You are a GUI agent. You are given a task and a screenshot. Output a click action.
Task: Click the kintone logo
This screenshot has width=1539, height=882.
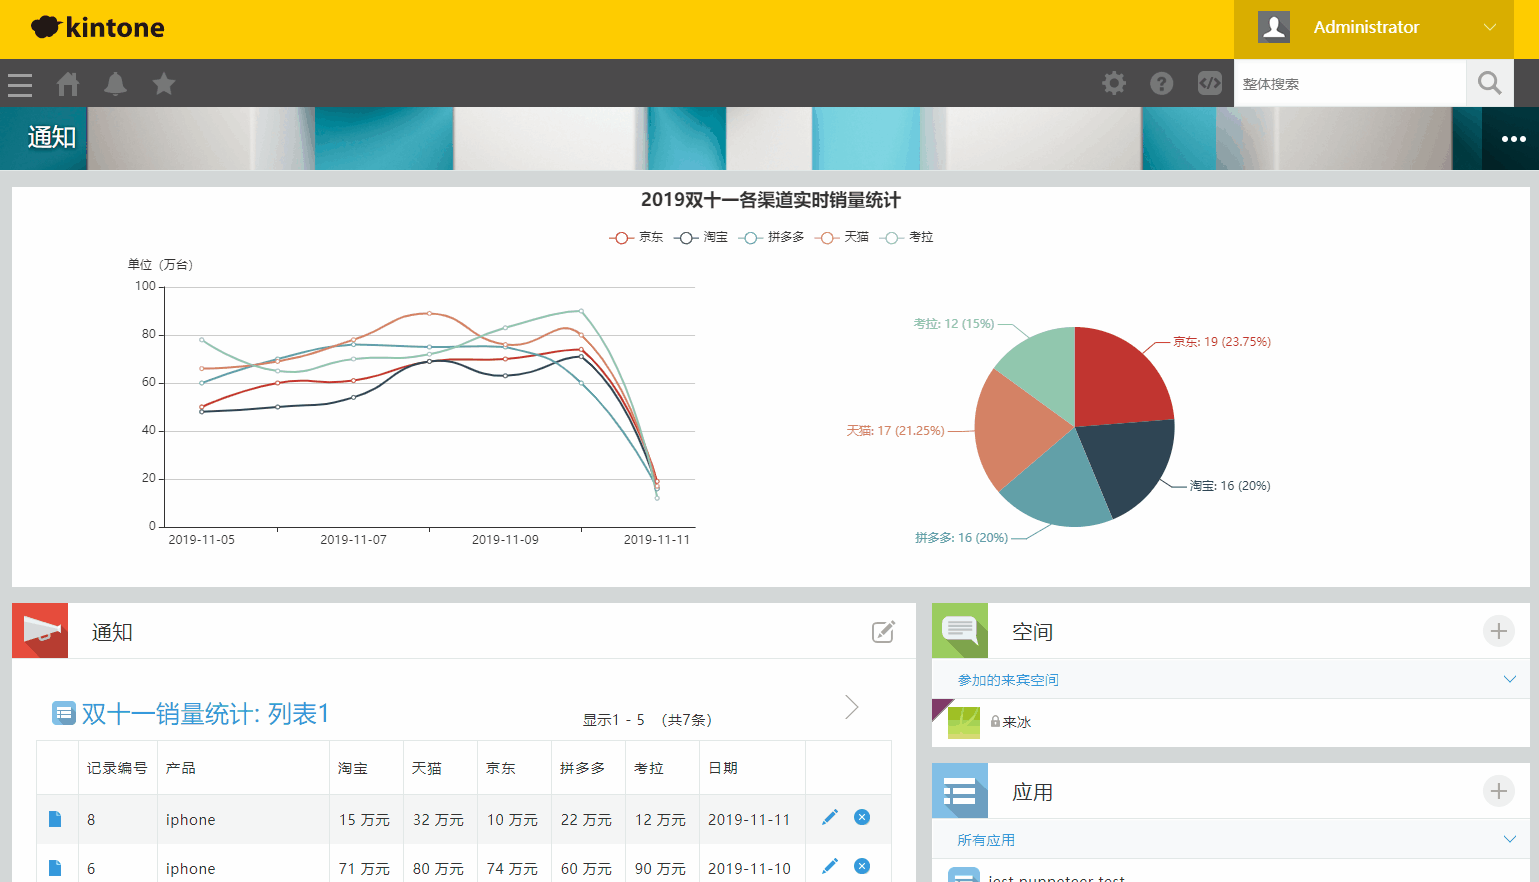pos(98,27)
